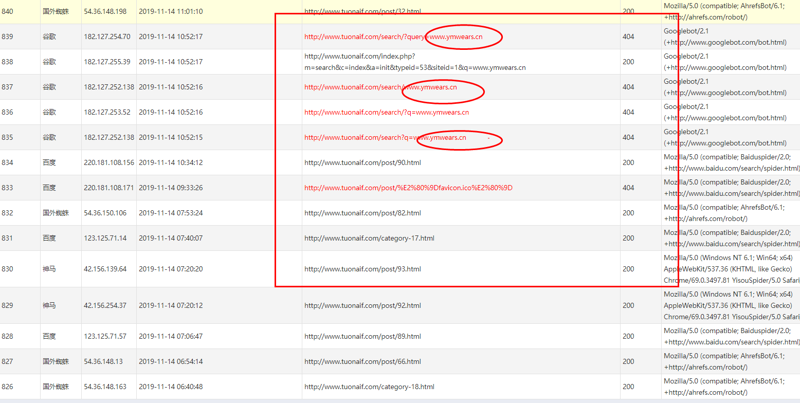Viewport: 800px width, 403px height.
Task: Select IP address 54.36.150.106
Action: point(105,213)
